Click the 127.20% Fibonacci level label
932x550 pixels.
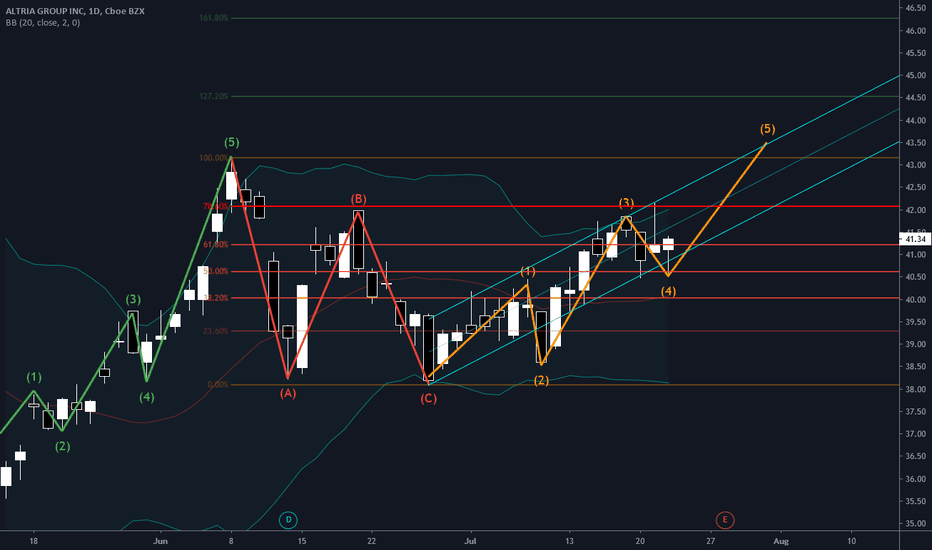pos(214,96)
